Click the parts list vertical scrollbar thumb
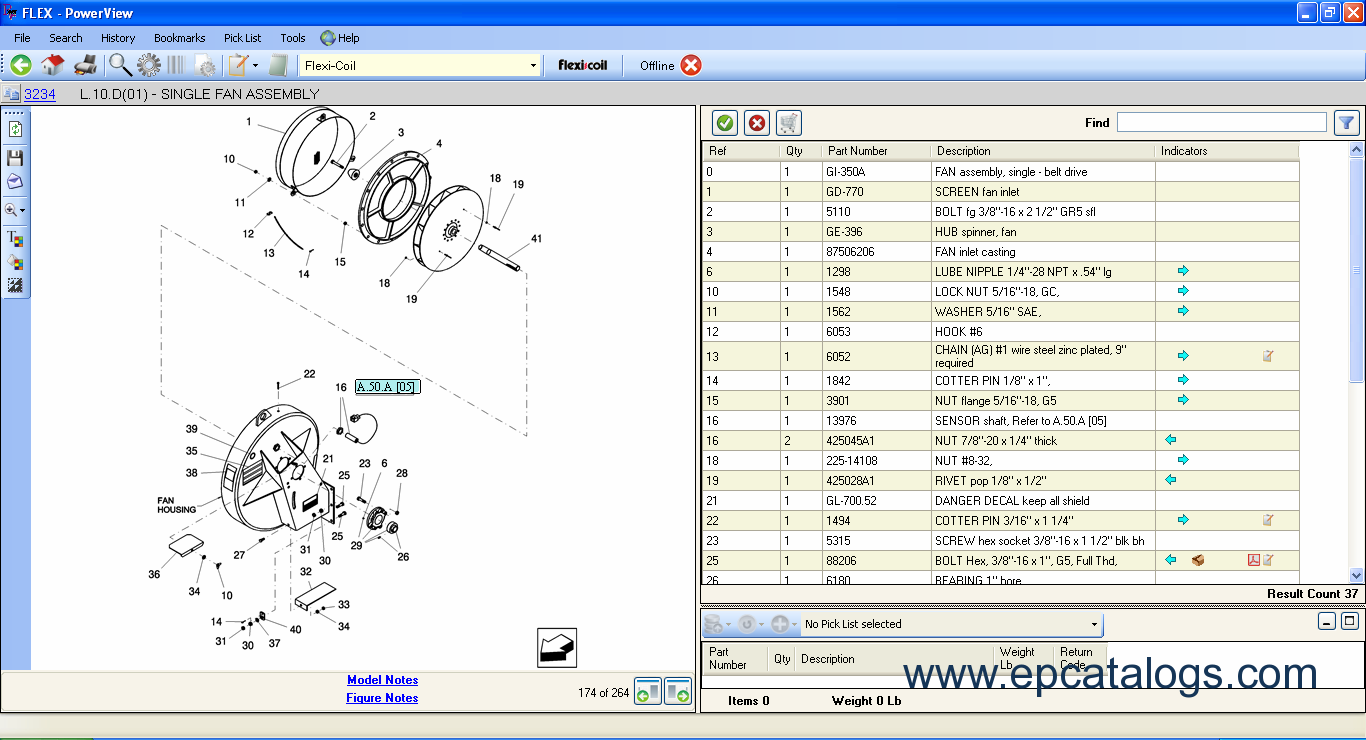 pyautogui.click(x=1357, y=270)
